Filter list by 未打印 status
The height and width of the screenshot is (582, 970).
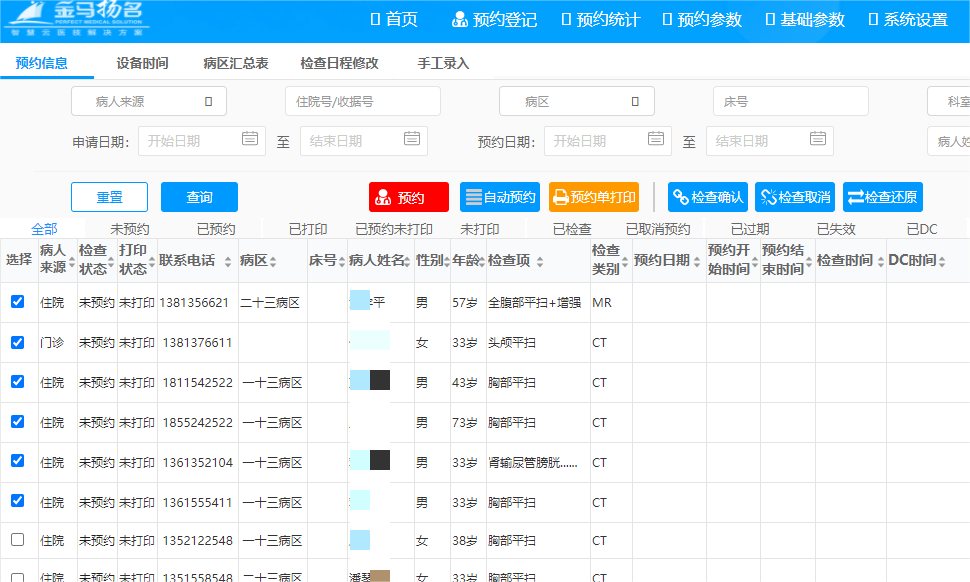(479, 229)
